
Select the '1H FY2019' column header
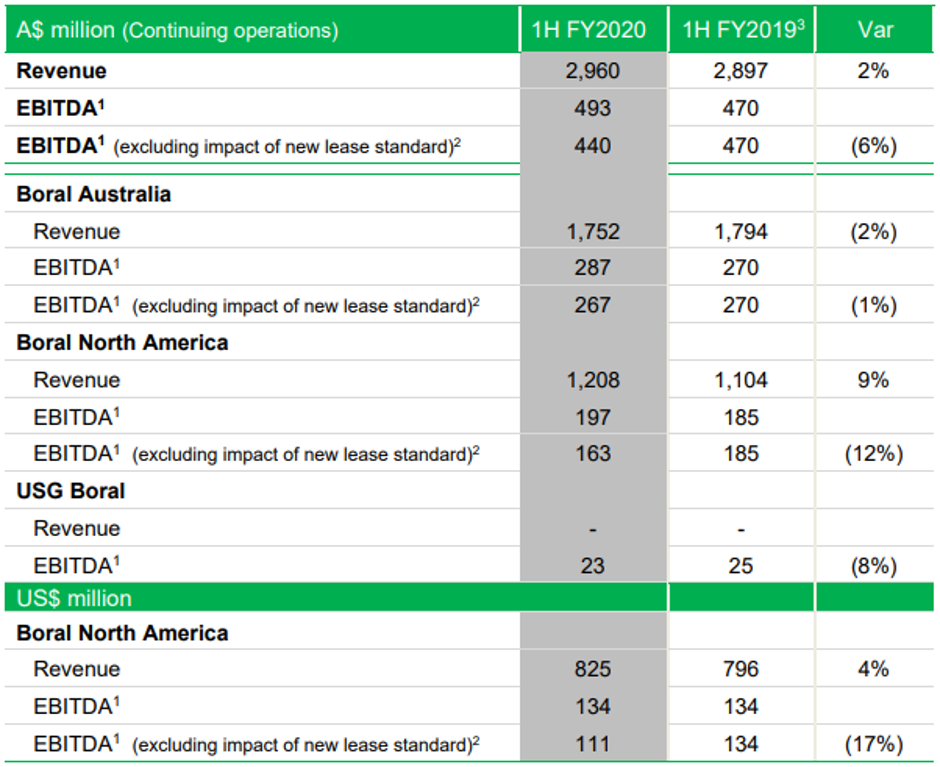[x=743, y=29]
